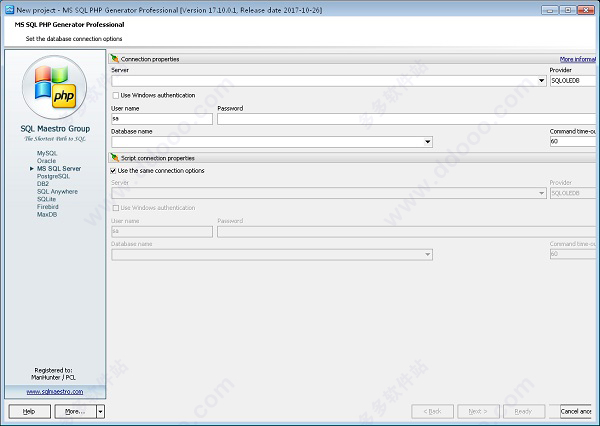Select SQL Anywhere in the product list
The image size is (600, 426).
pyautogui.click(x=57, y=191)
